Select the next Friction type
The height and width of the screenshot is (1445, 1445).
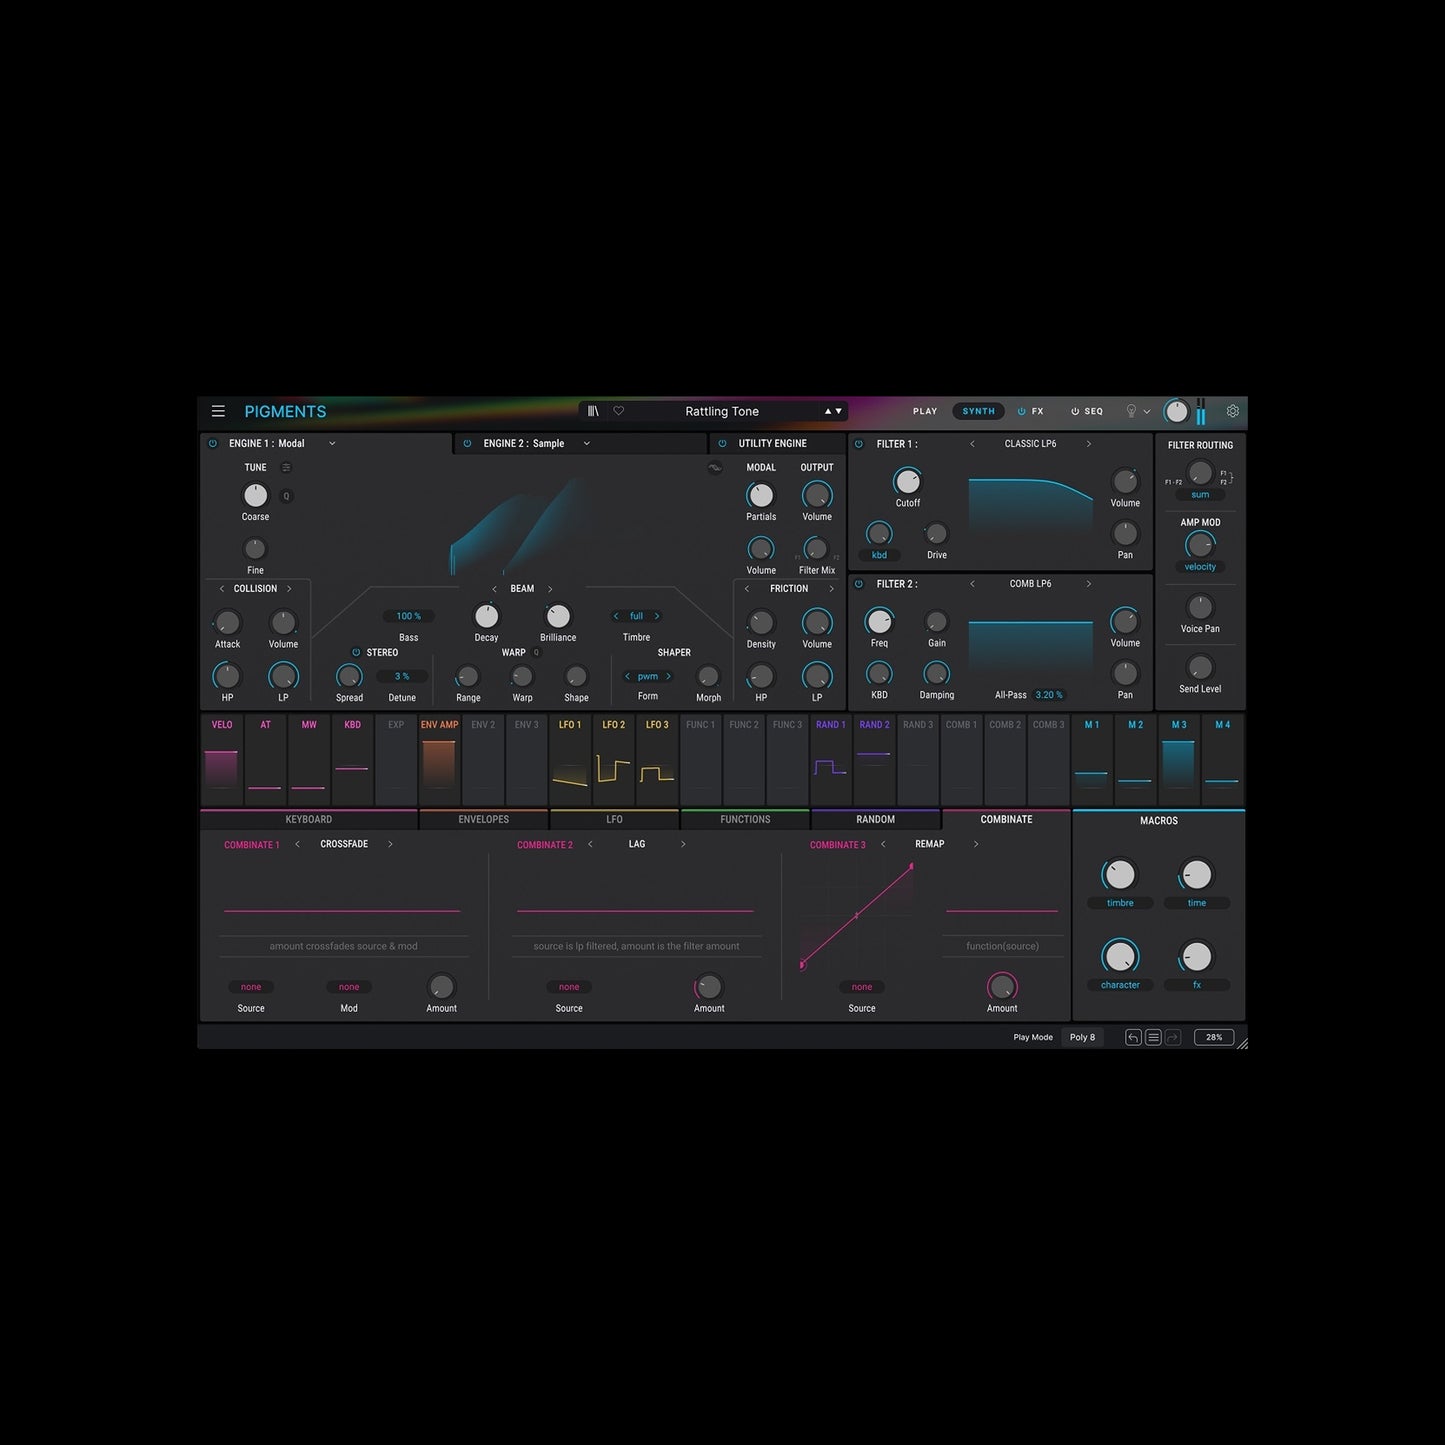tap(831, 589)
